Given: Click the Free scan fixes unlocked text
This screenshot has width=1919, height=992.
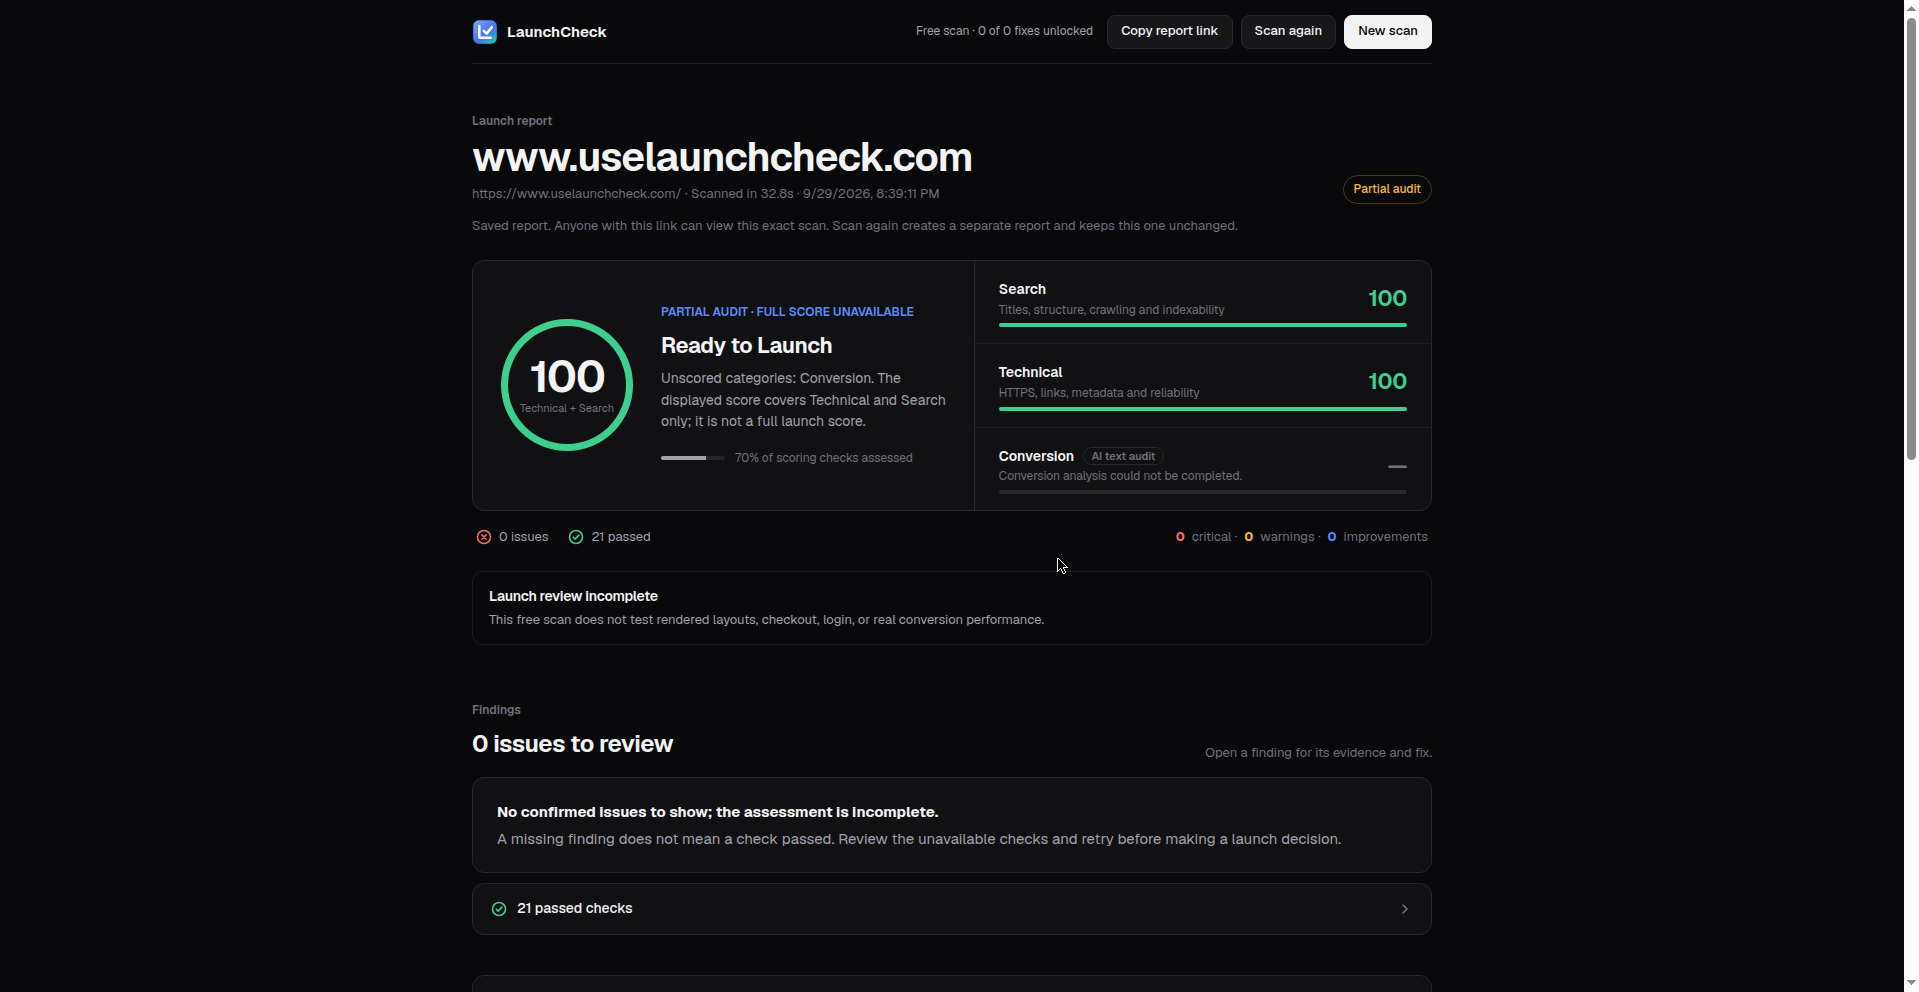Looking at the screenshot, I should (1004, 31).
